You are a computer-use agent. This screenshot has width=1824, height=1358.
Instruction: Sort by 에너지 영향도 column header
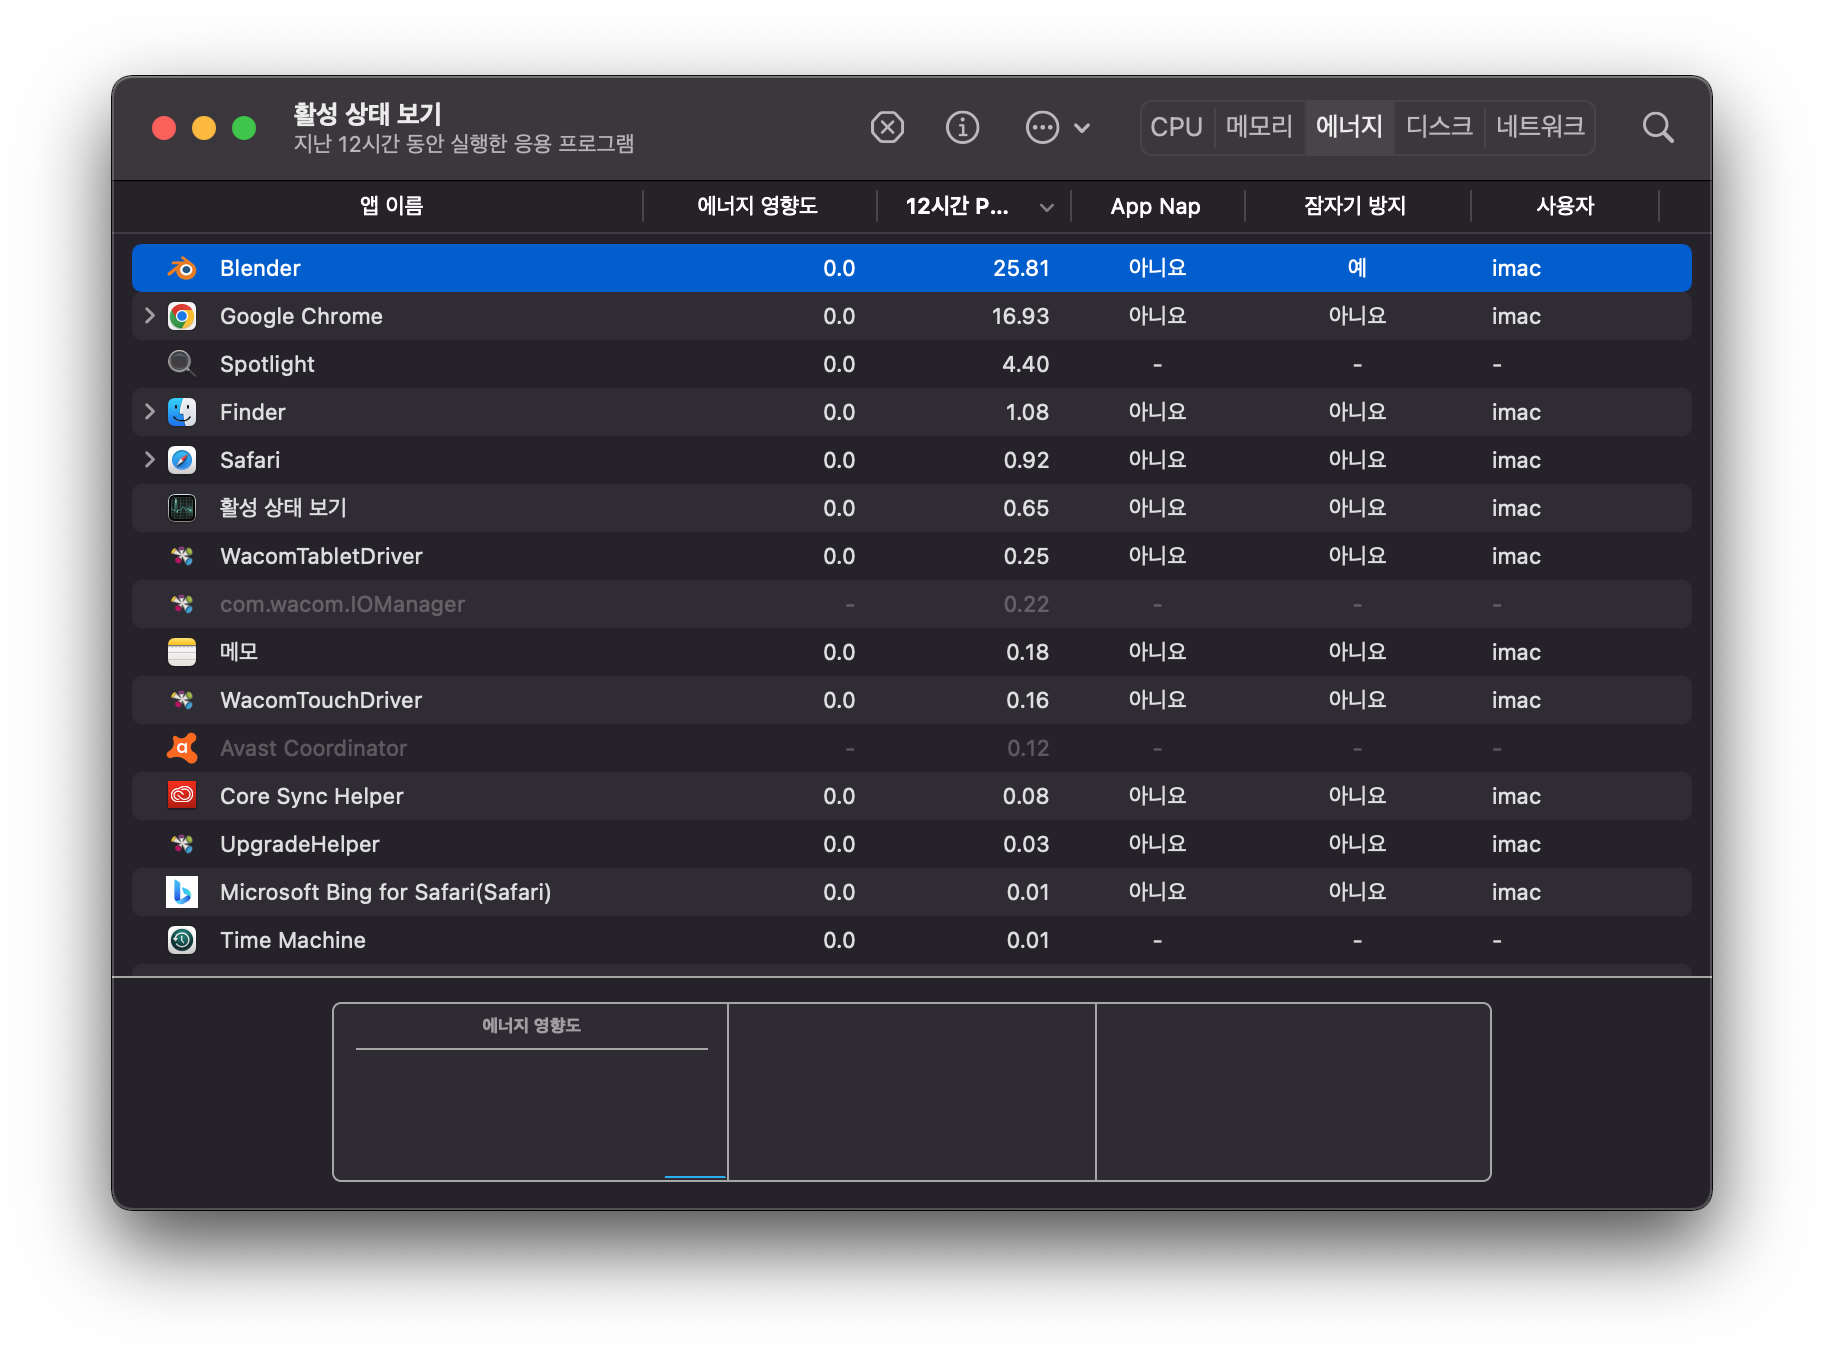[757, 206]
